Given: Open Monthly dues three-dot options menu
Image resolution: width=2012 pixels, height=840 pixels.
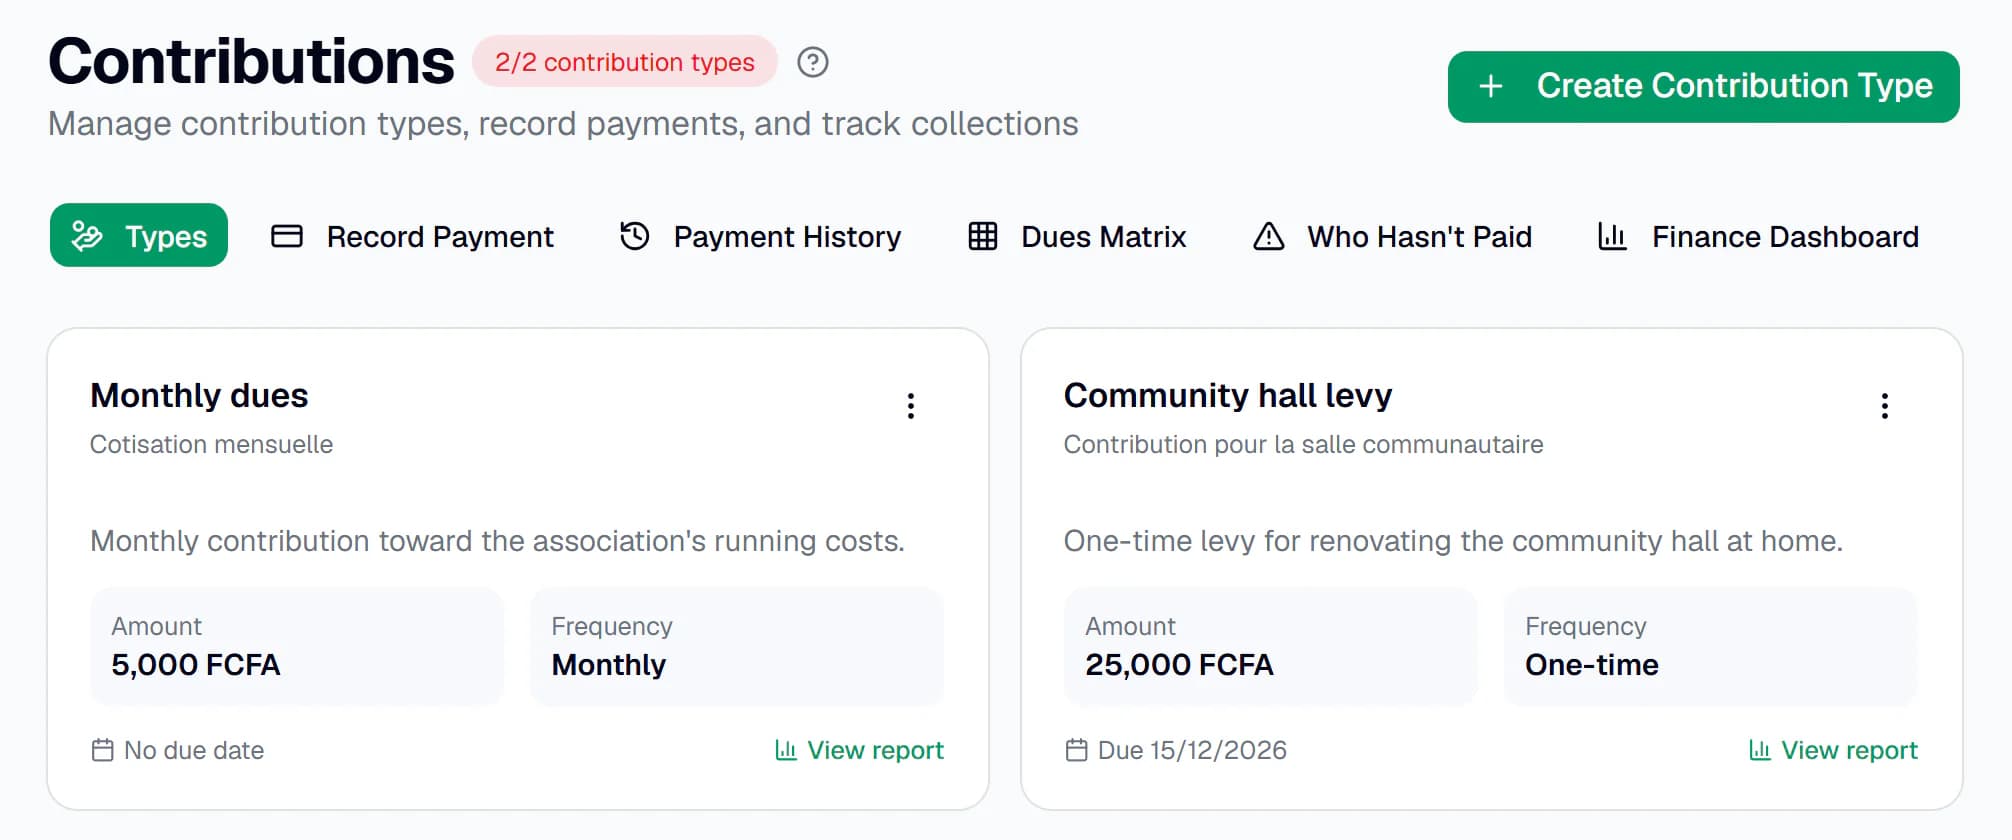Looking at the screenshot, I should pyautogui.click(x=910, y=406).
